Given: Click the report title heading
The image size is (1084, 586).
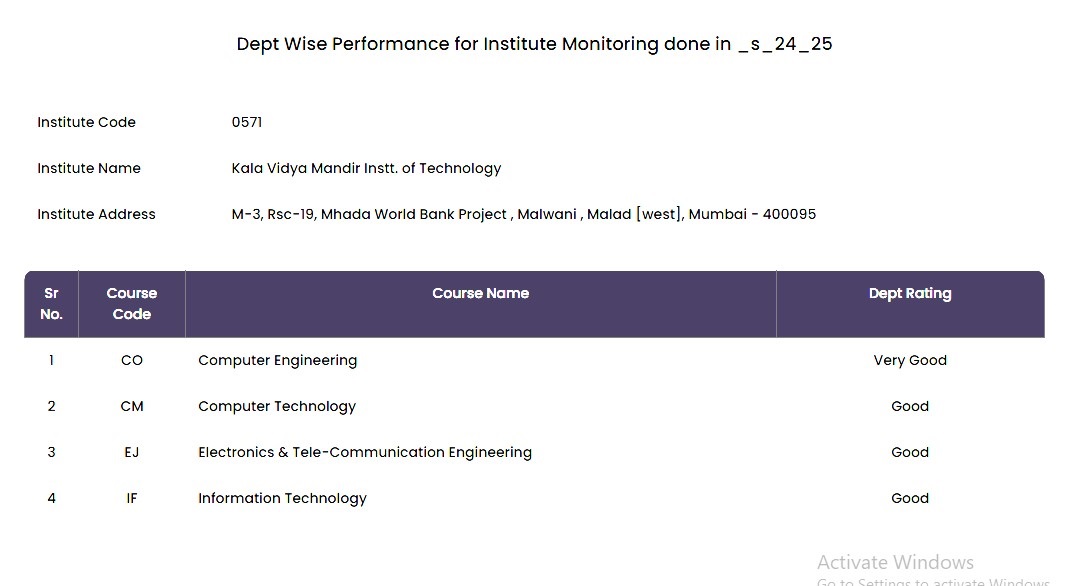Looking at the screenshot, I should tap(534, 44).
